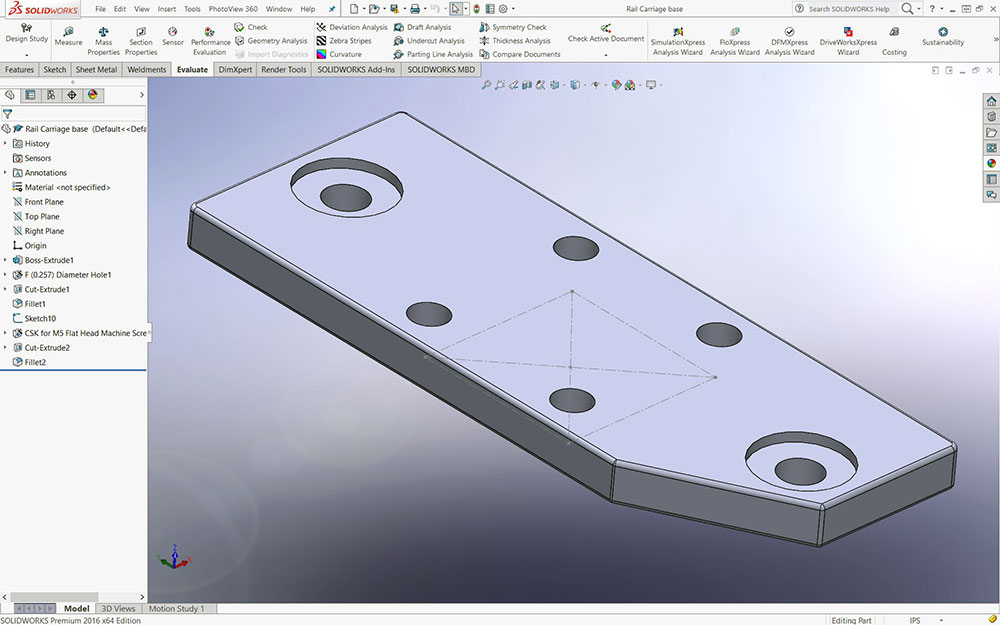
Task: Click the Sustainability icon
Action: tap(942, 37)
